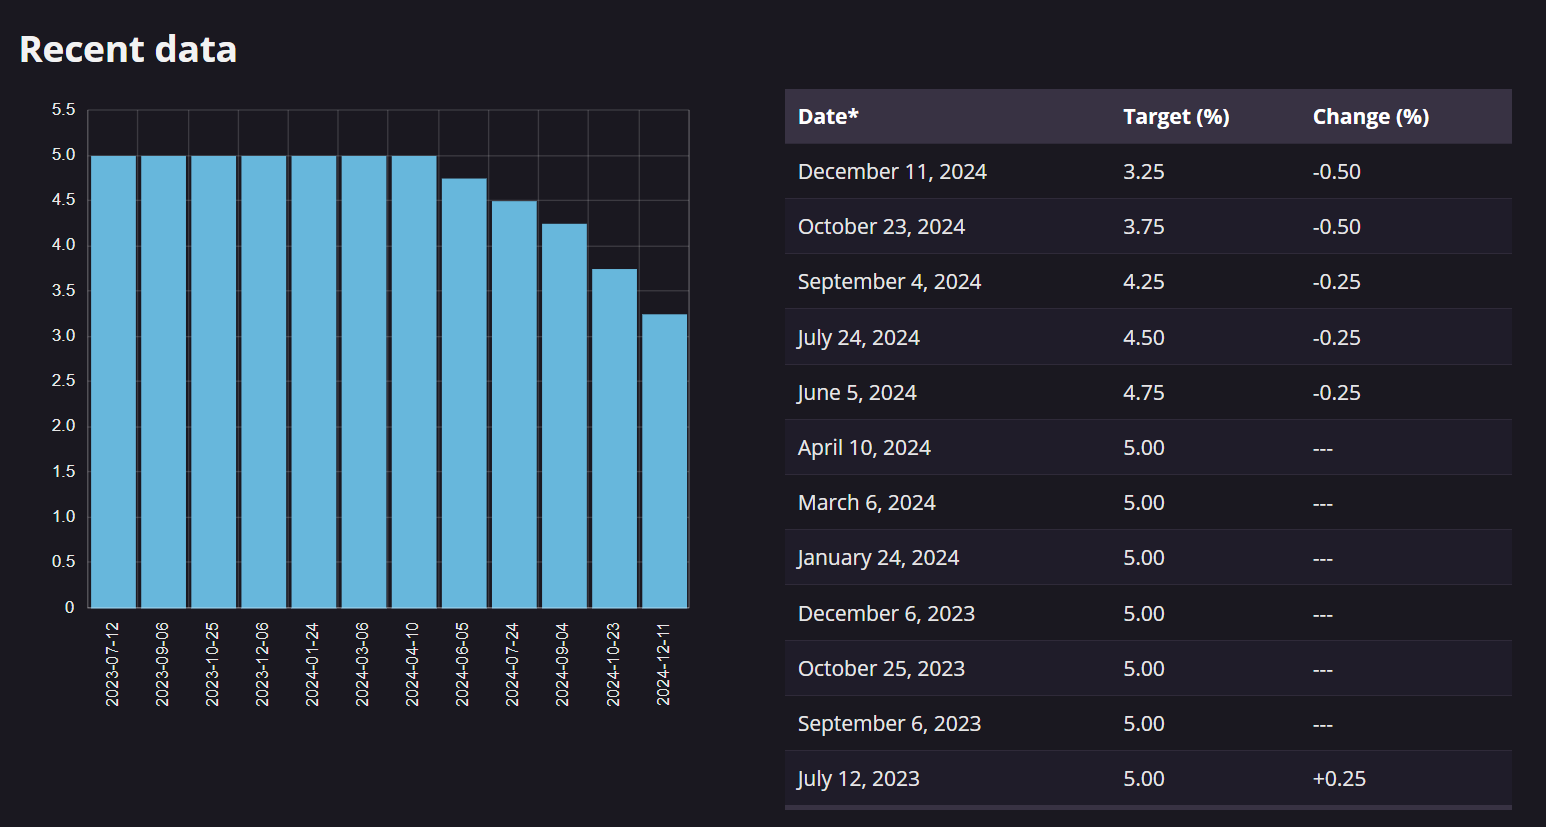
Task: Click the 2024-01-24 bar in the chart
Action: pyautogui.click(x=314, y=381)
